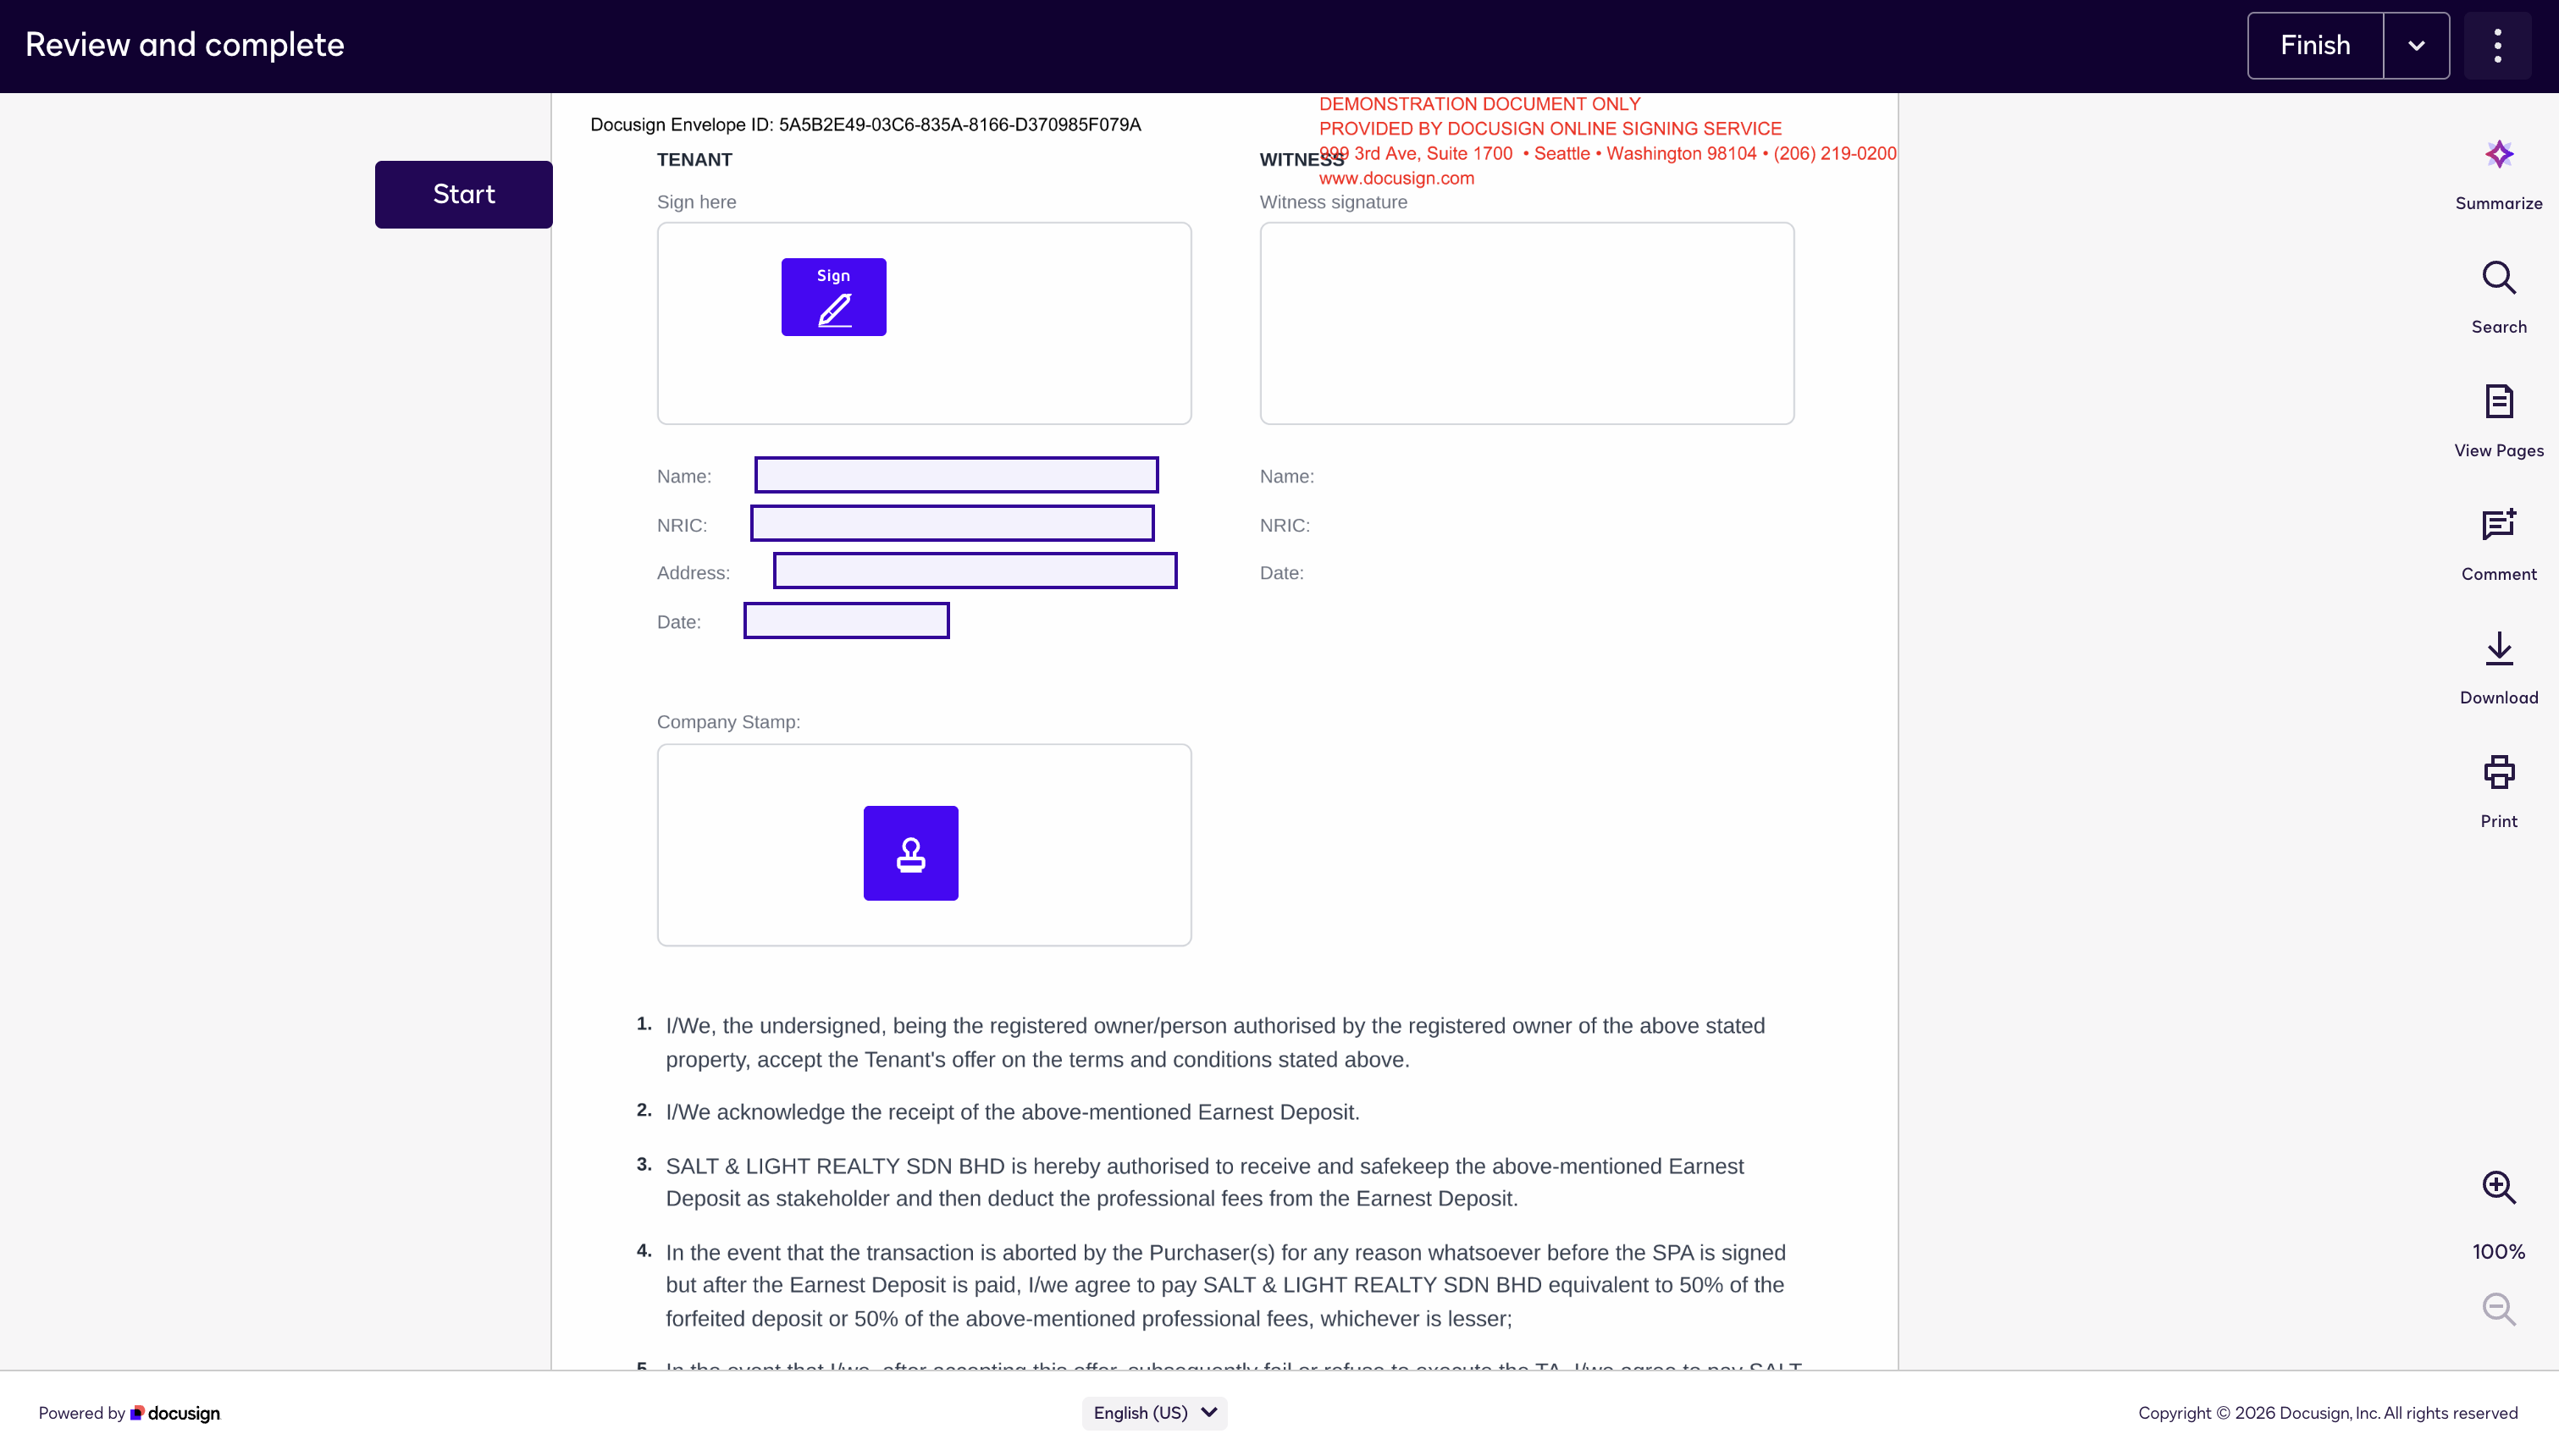Click 'DEMONSTRATION DOCUMENT ONLY' red text
The width and height of the screenshot is (2559, 1456).
tap(1479, 104)
